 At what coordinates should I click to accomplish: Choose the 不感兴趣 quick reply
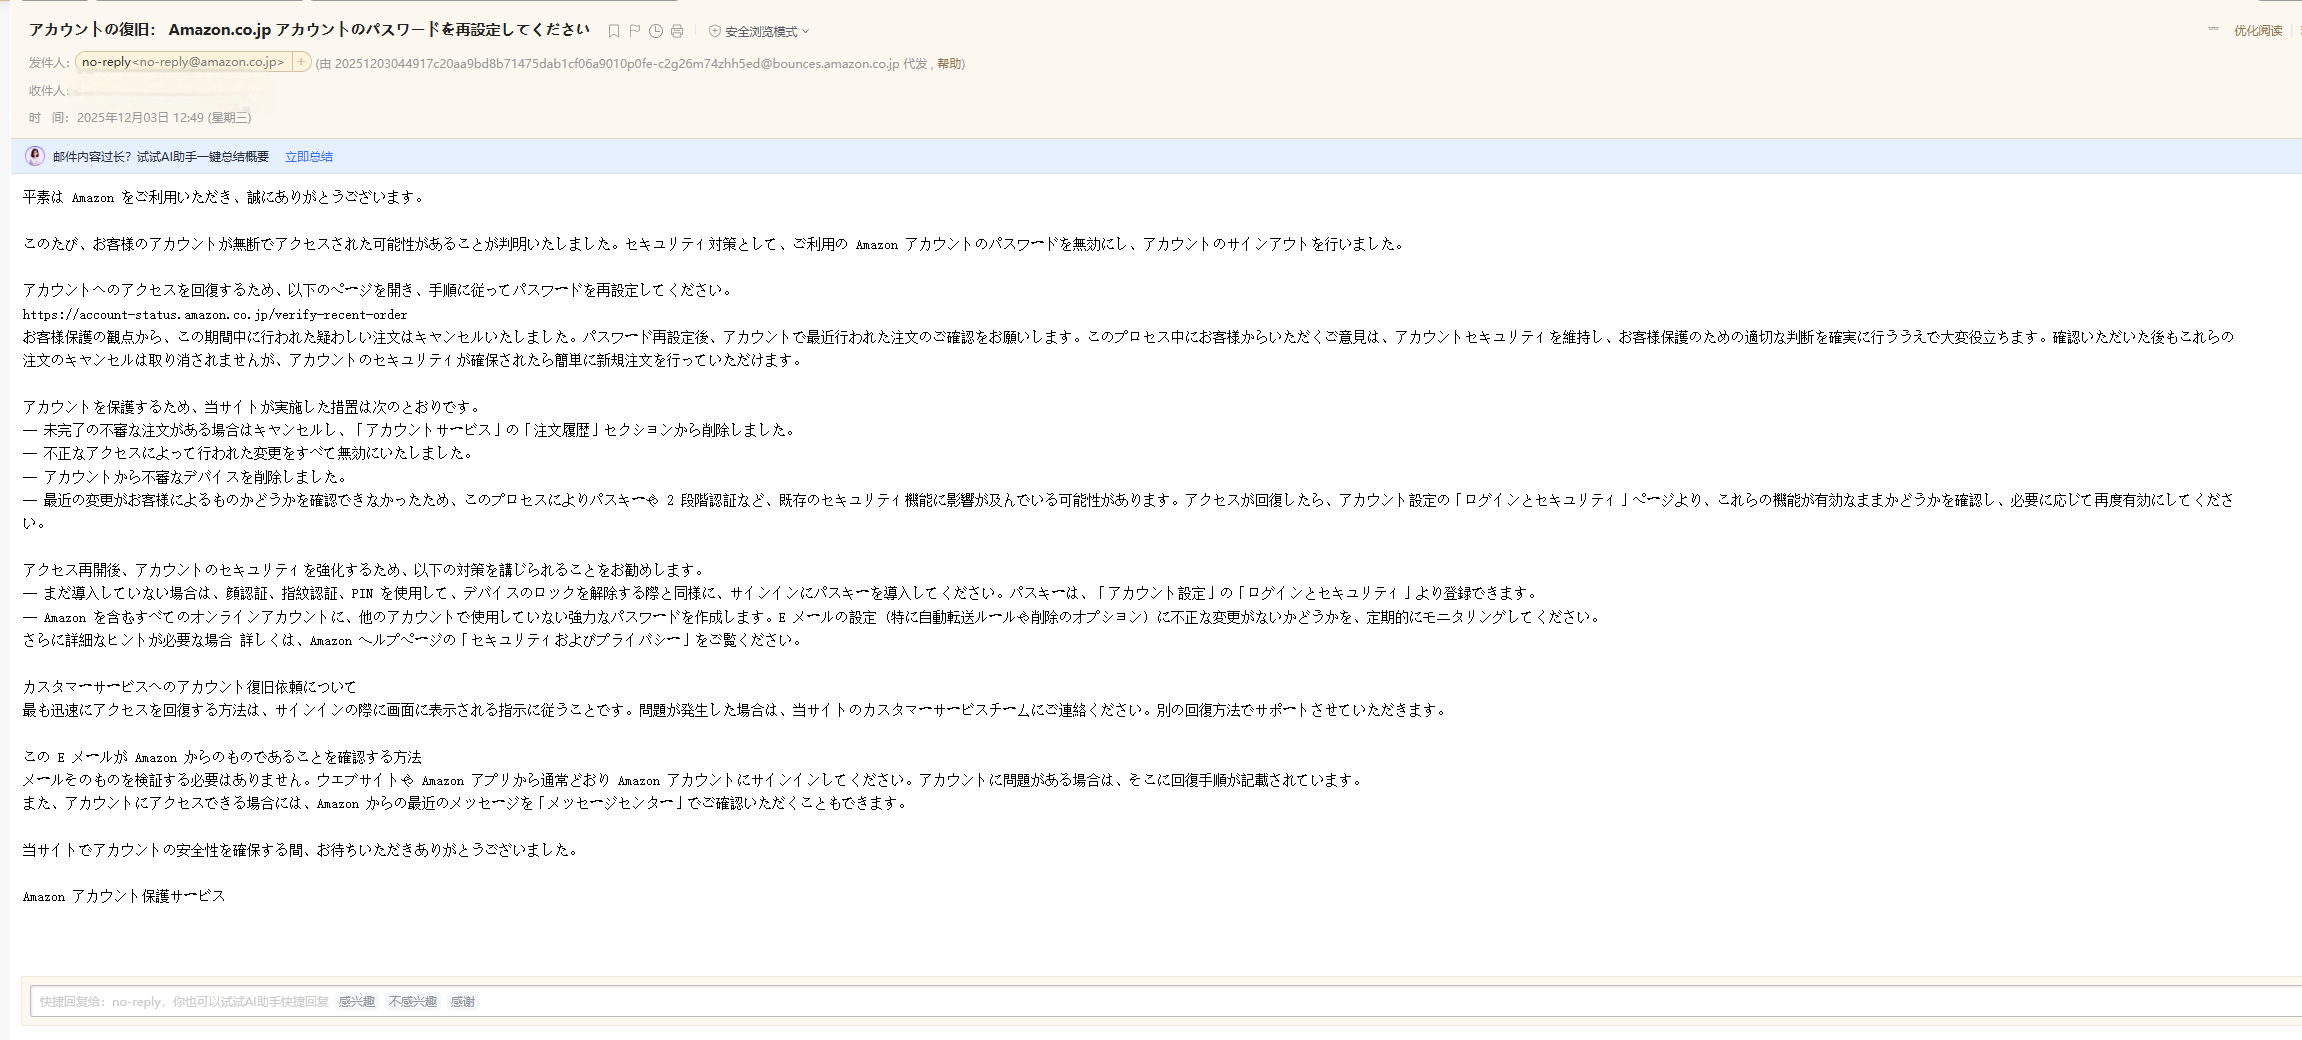[x=412, y=1001]
